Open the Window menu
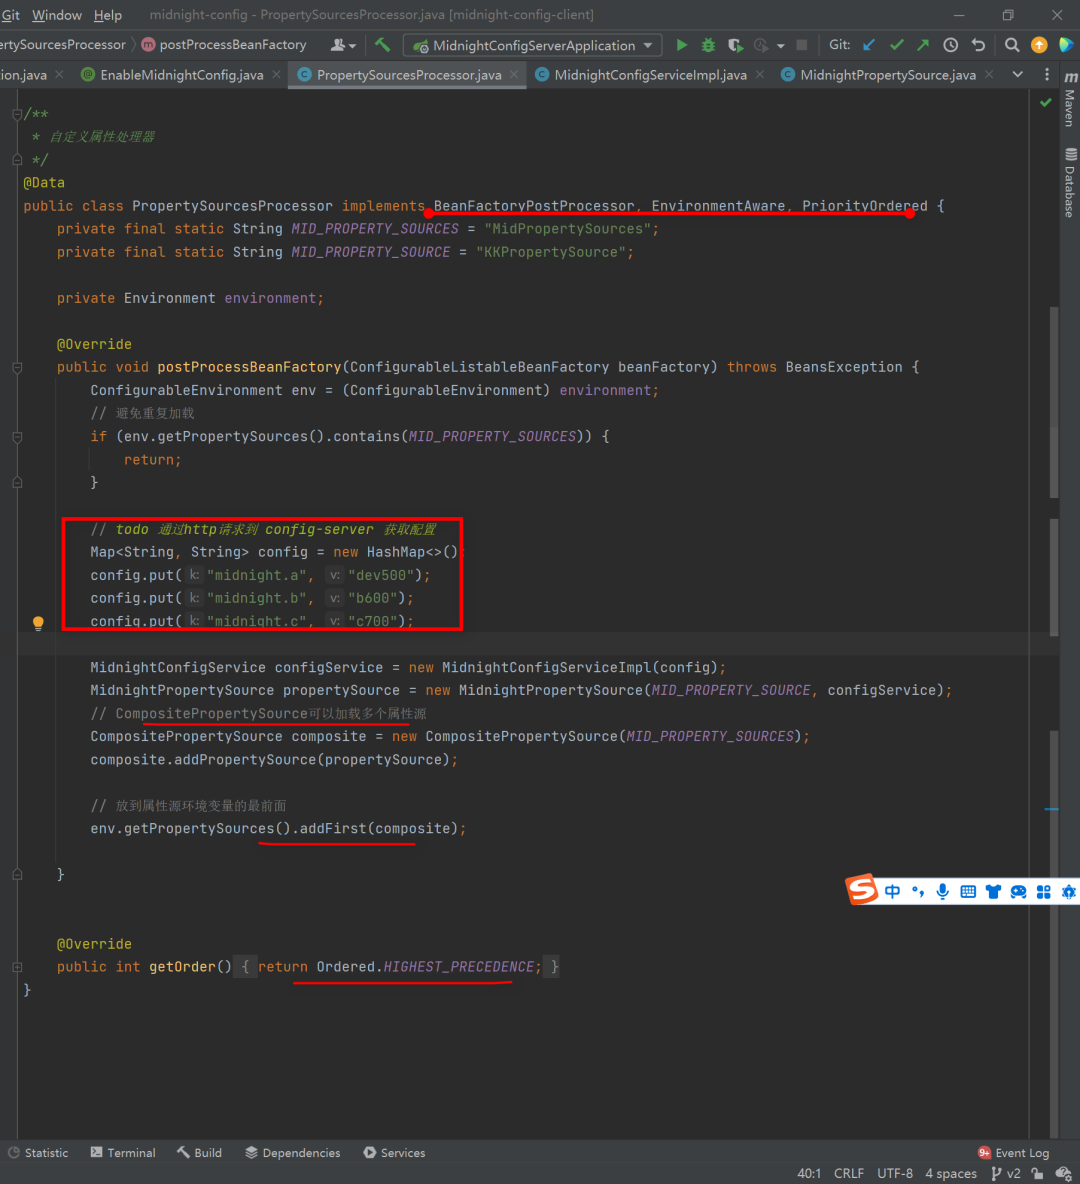This screenshot has width=1080, height=1184. click(57, 15)
